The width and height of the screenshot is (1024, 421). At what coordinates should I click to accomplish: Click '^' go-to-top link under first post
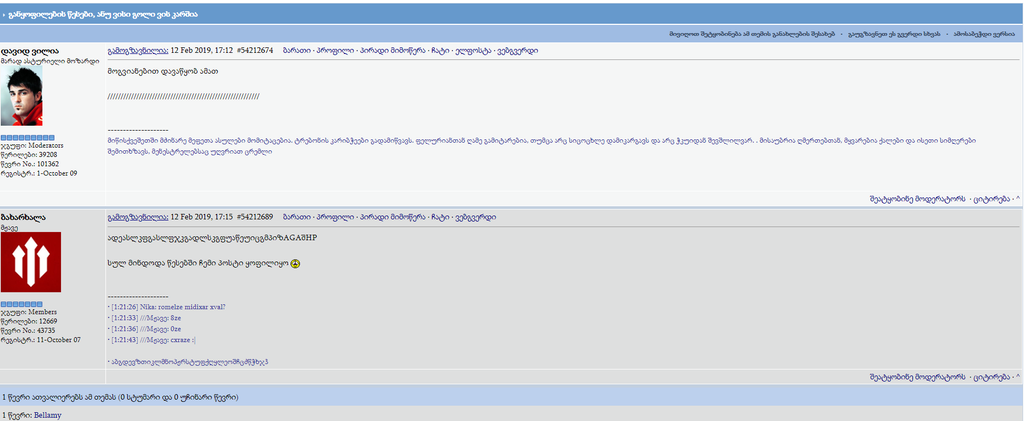tap(1017, 198)
